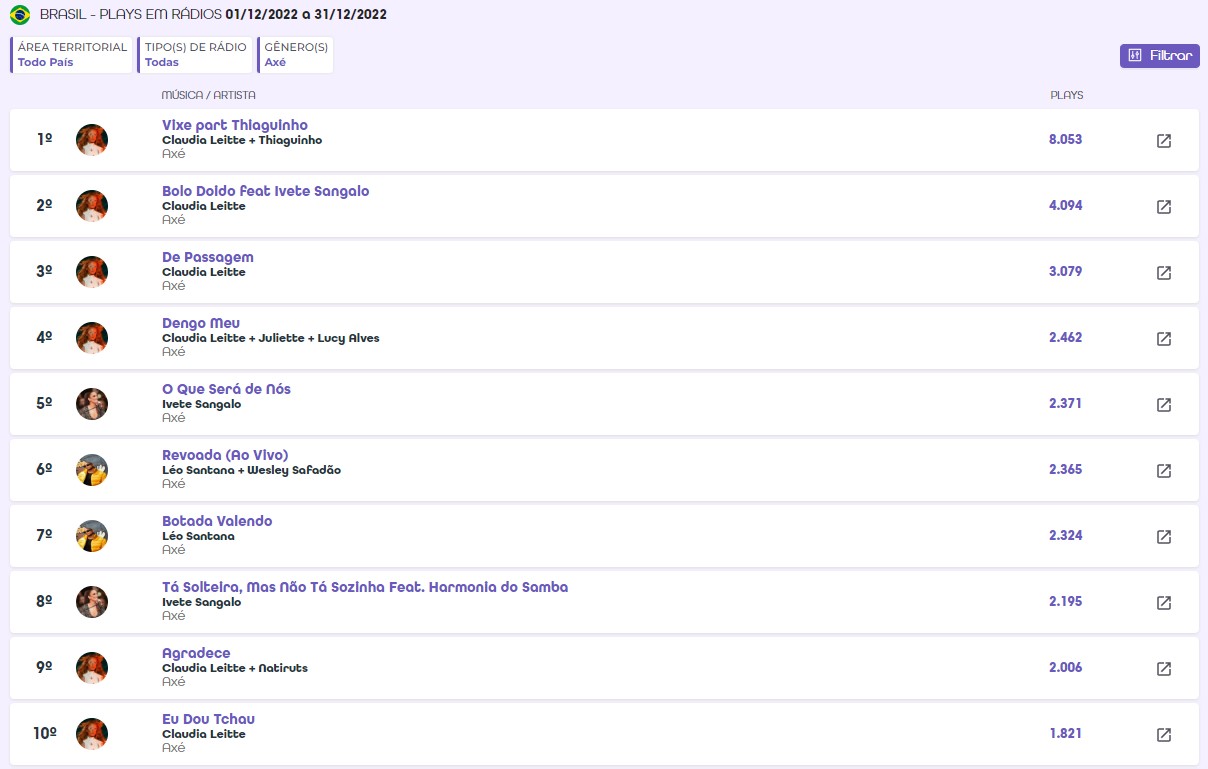The image size is (1208, 769).
Task: Open song Dengo Meu
Action: tap(201, 323)
